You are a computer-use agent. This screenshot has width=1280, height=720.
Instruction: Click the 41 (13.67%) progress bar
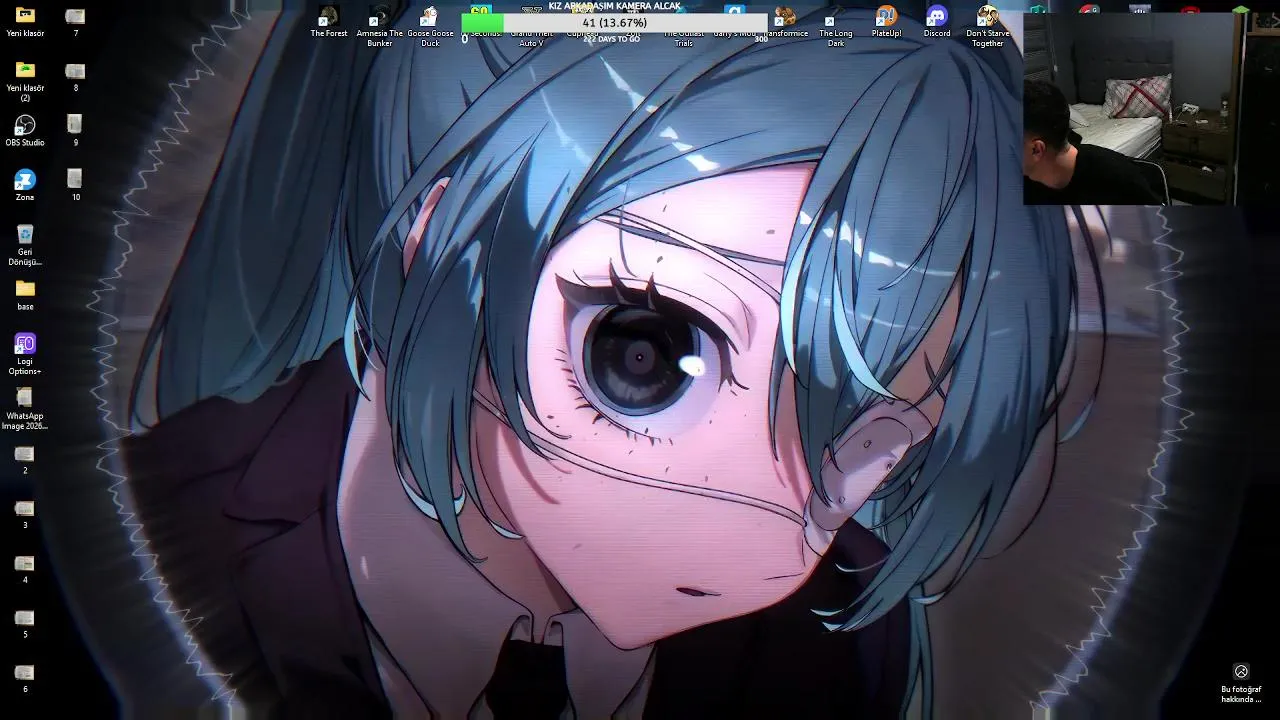click(x=614, y=23)
